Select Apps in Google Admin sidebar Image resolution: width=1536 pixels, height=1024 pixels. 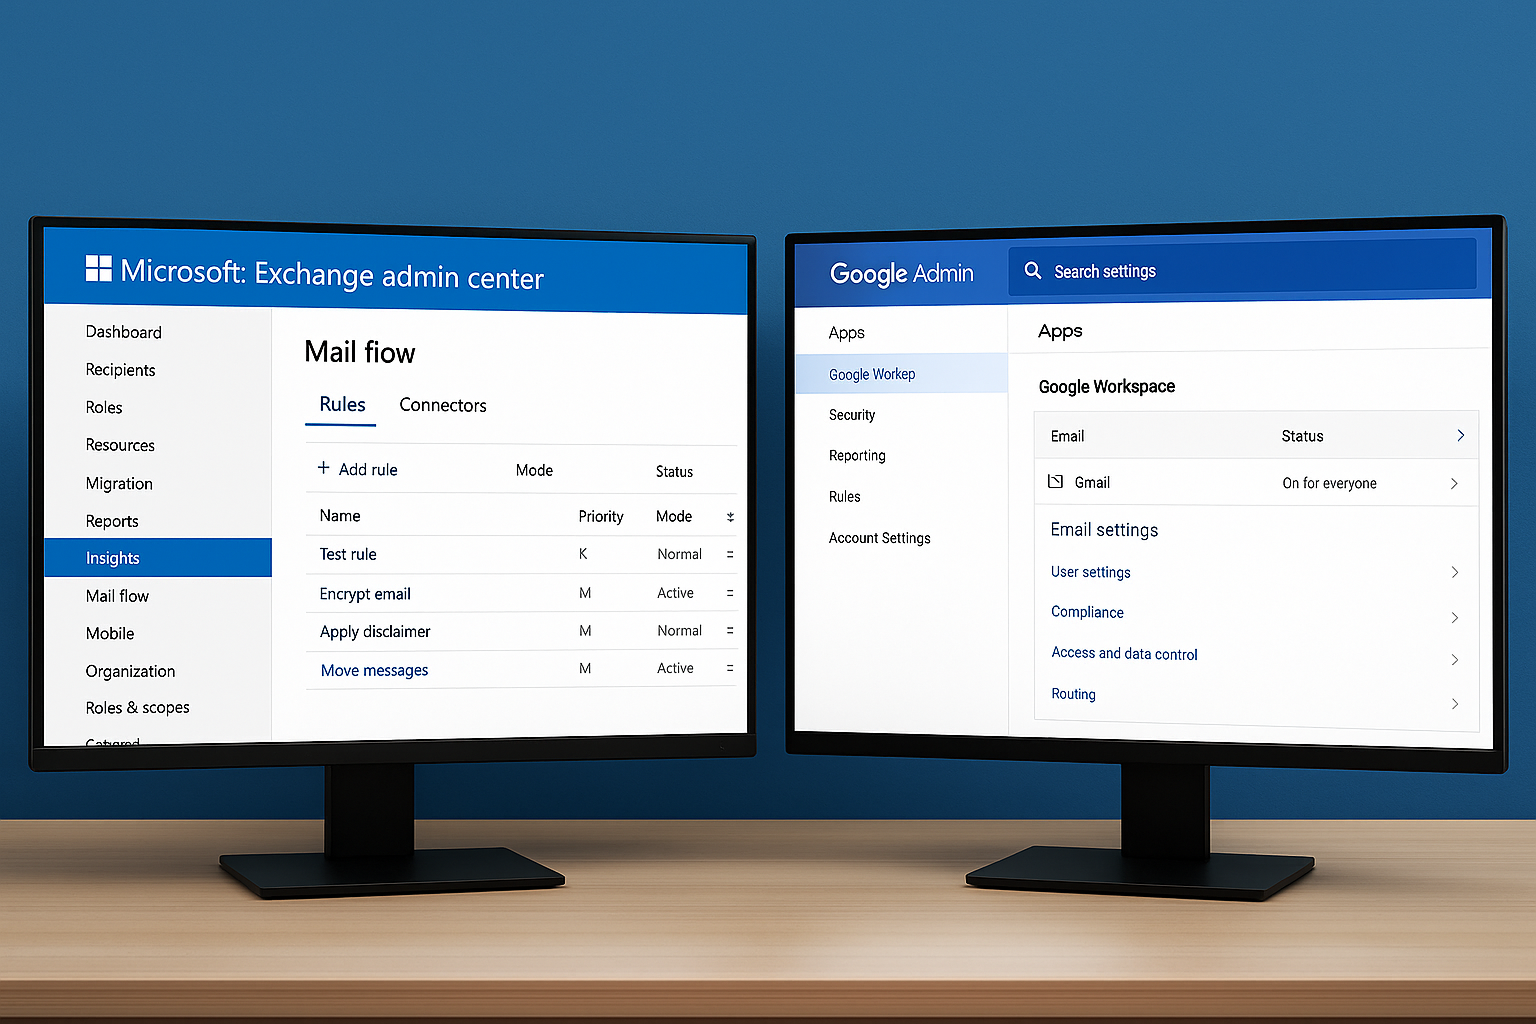pyautogui.click(x=846, y=333)
